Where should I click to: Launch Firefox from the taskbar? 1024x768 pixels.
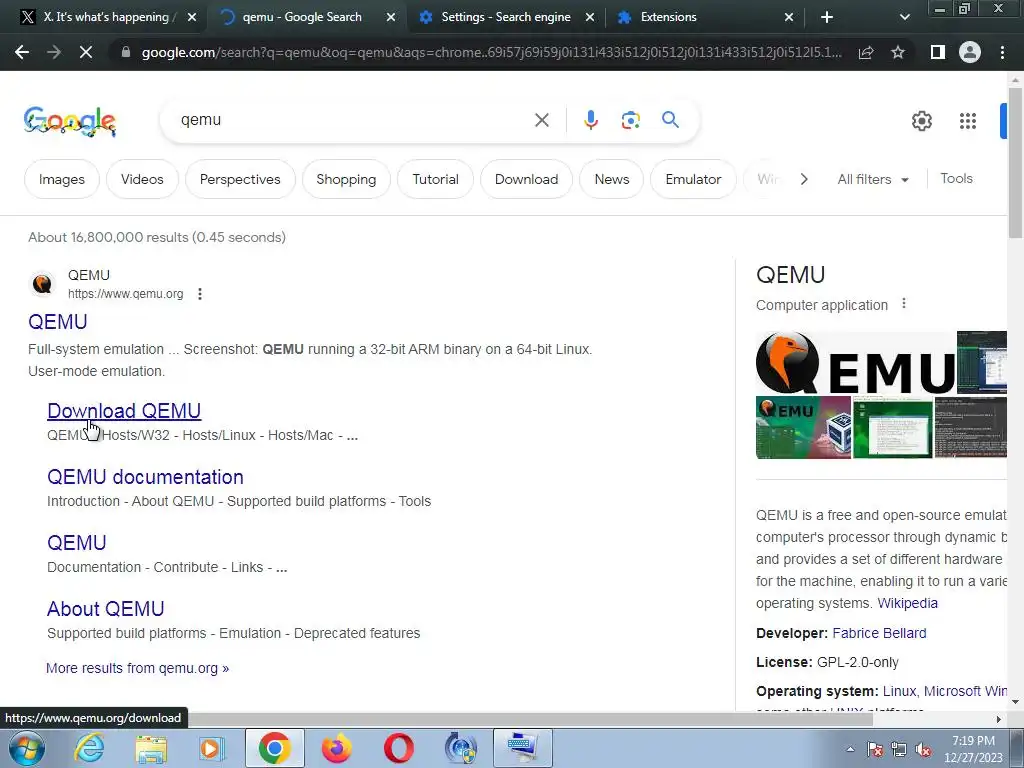click(x=337, y=748)
